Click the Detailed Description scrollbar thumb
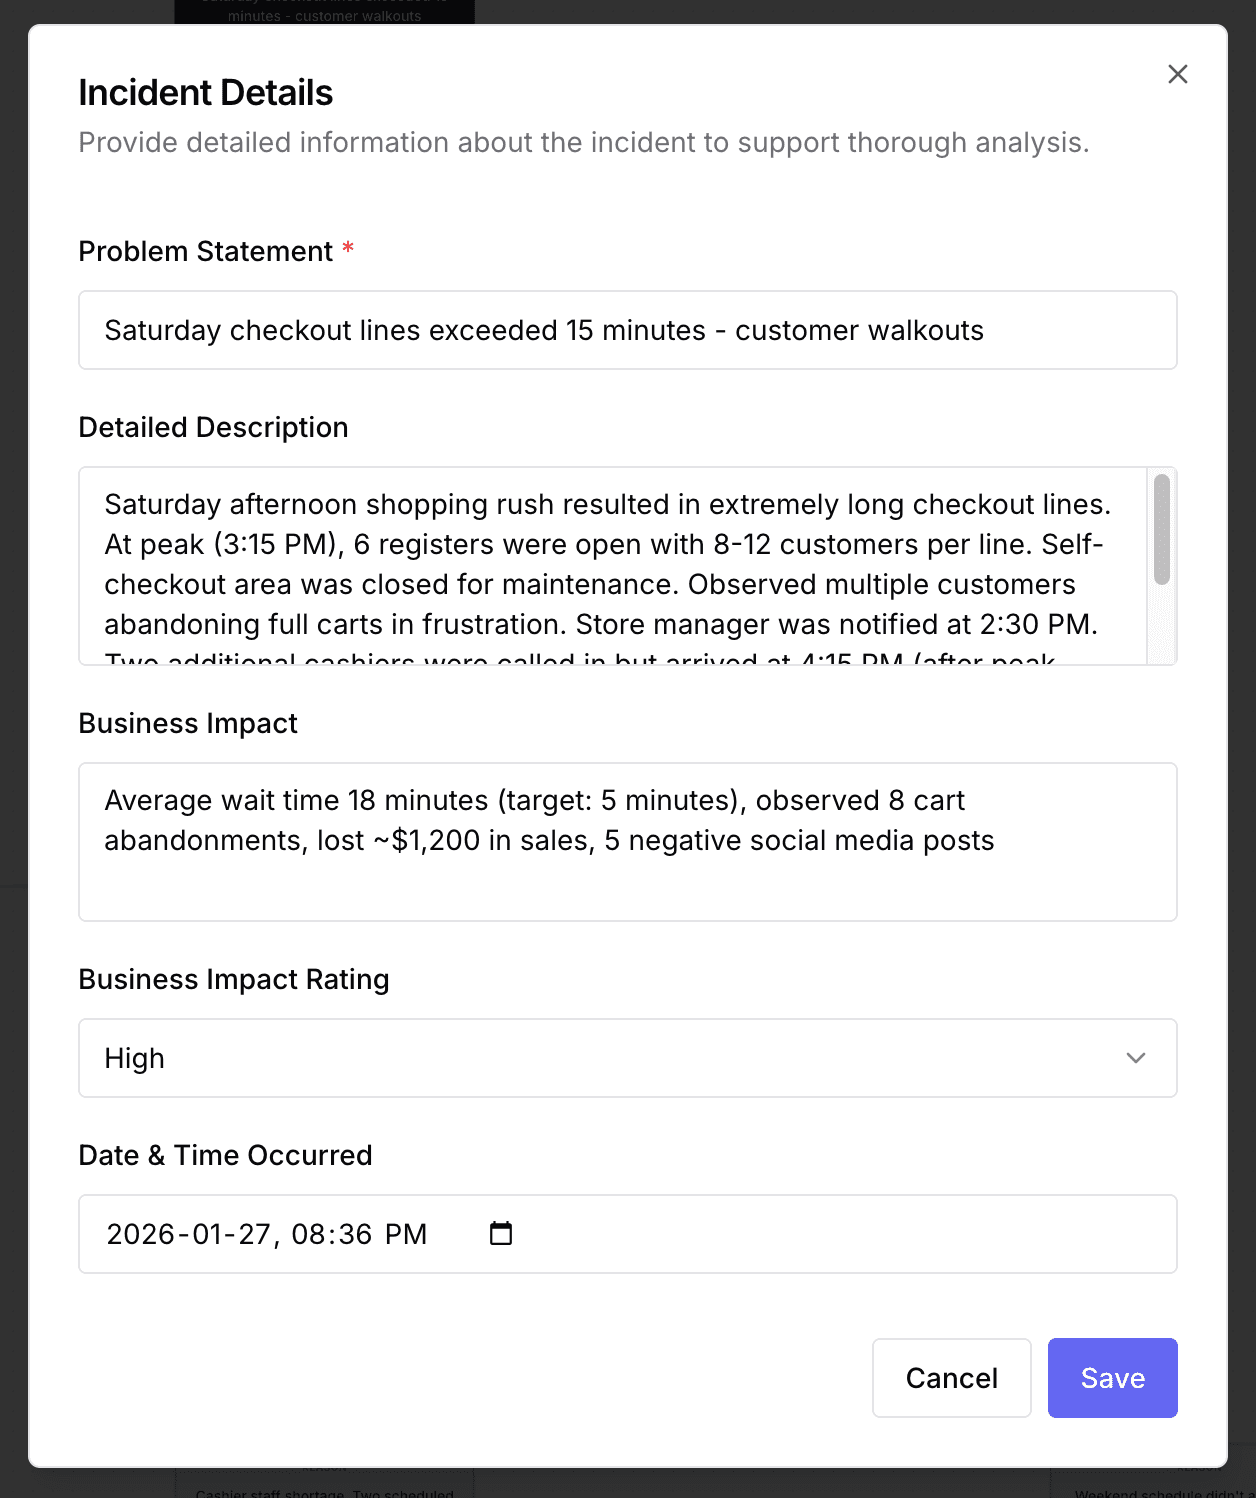The width and height of the screenshot is (1256, 1498). click(x=1163, y=530)
